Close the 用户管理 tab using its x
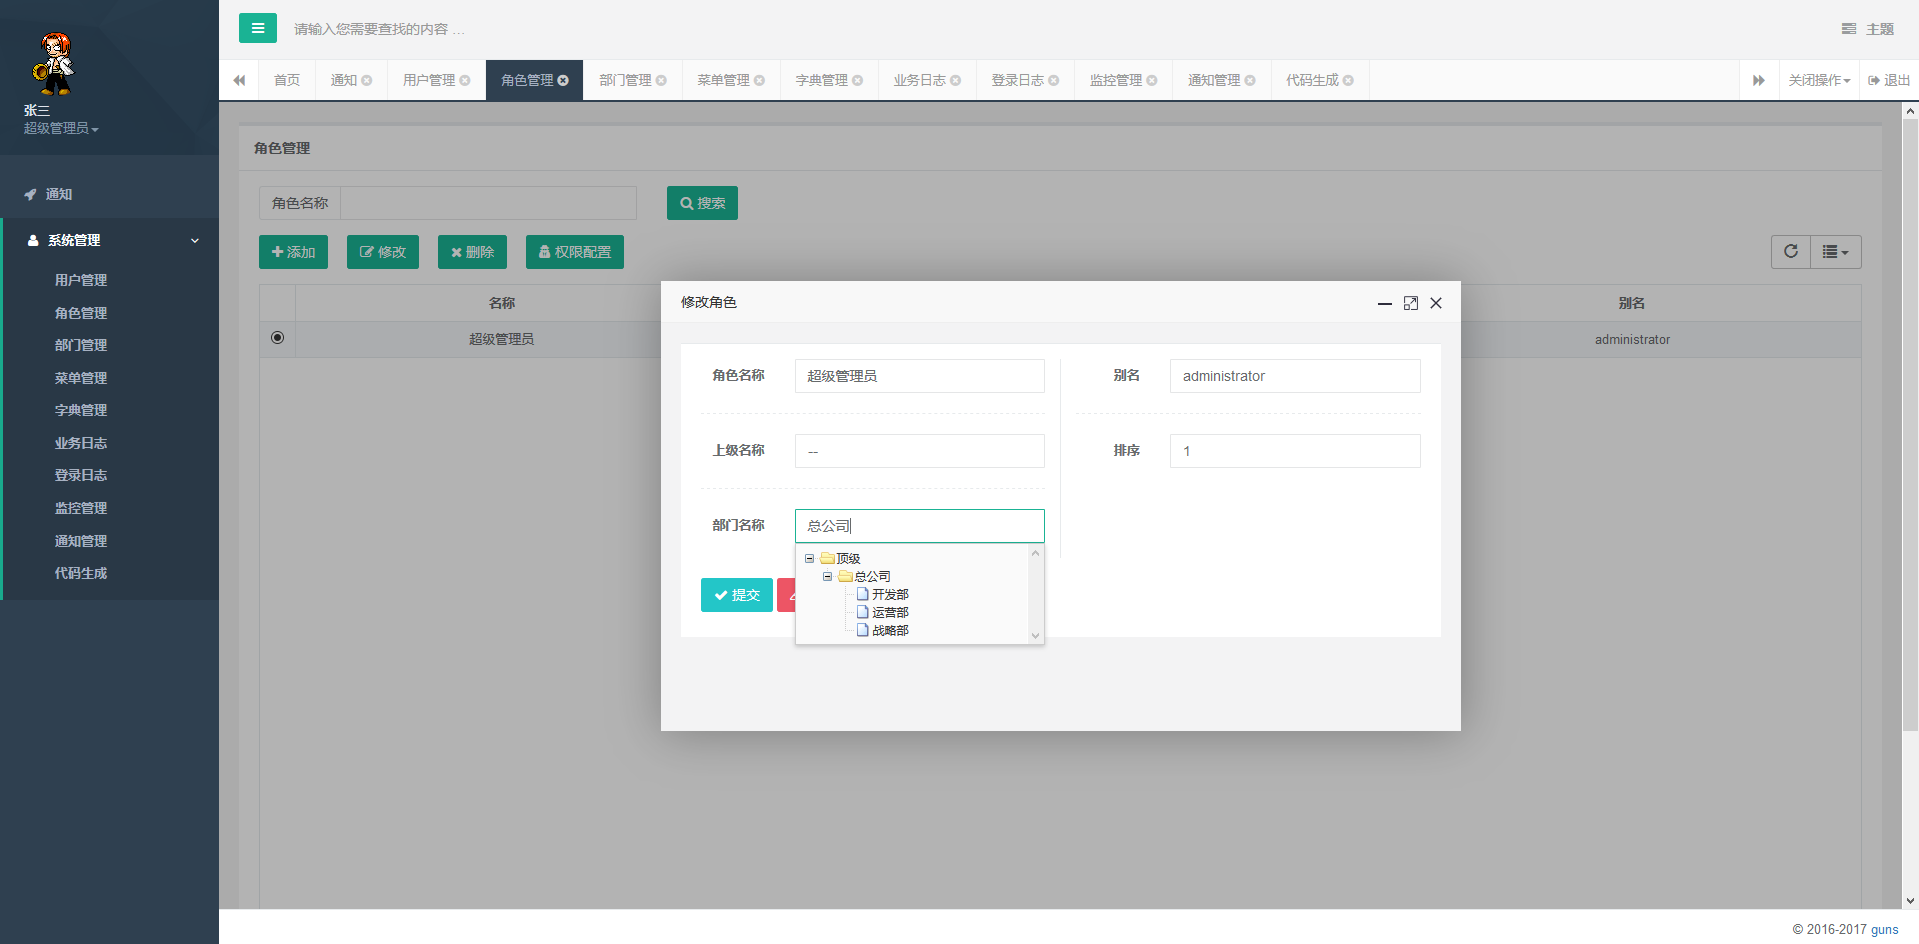 [x=465, y=81]
